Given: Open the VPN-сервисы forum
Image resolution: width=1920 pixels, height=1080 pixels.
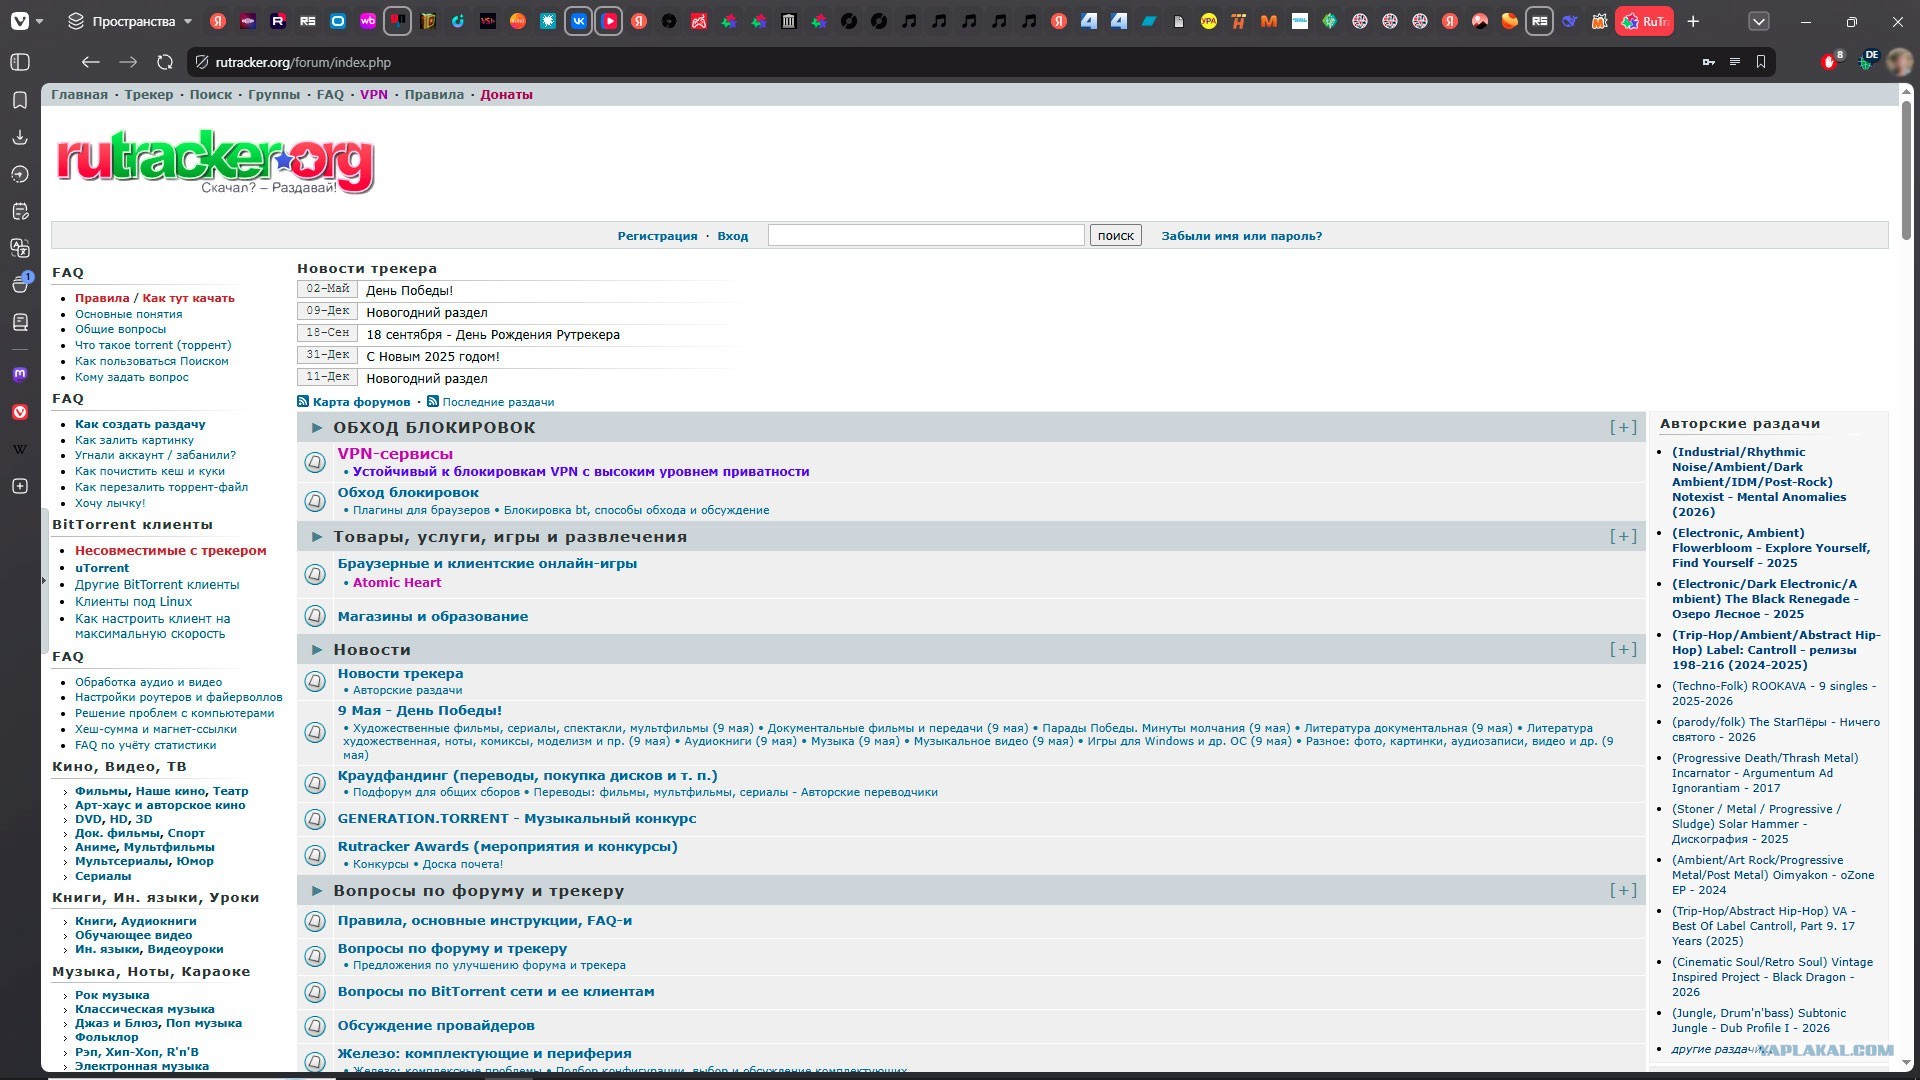Looking at the screenshot, I should (x=395, y=454).
